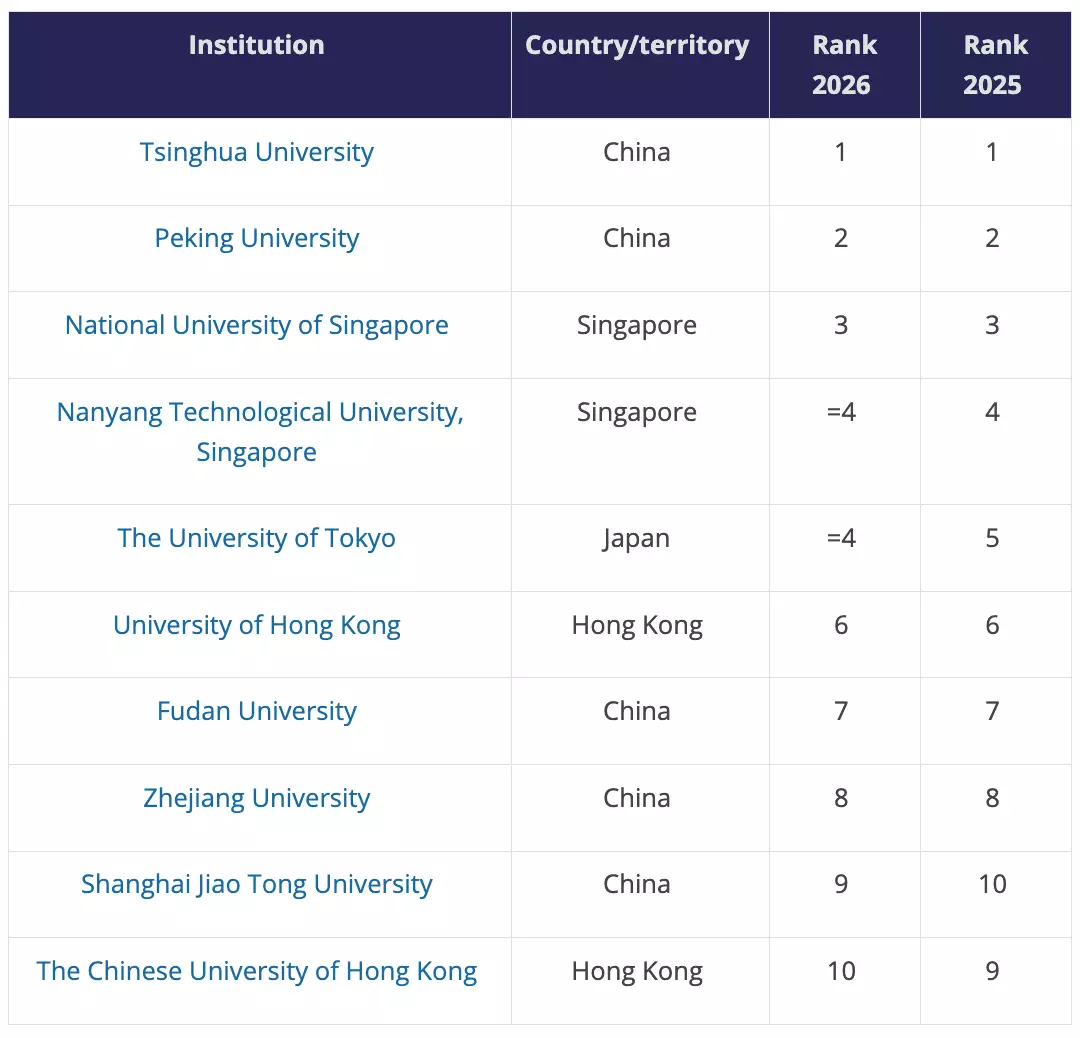Click the University of Tokyo's =4 rank
This screenshot has height=1038, width=1080.
(841, 538)
